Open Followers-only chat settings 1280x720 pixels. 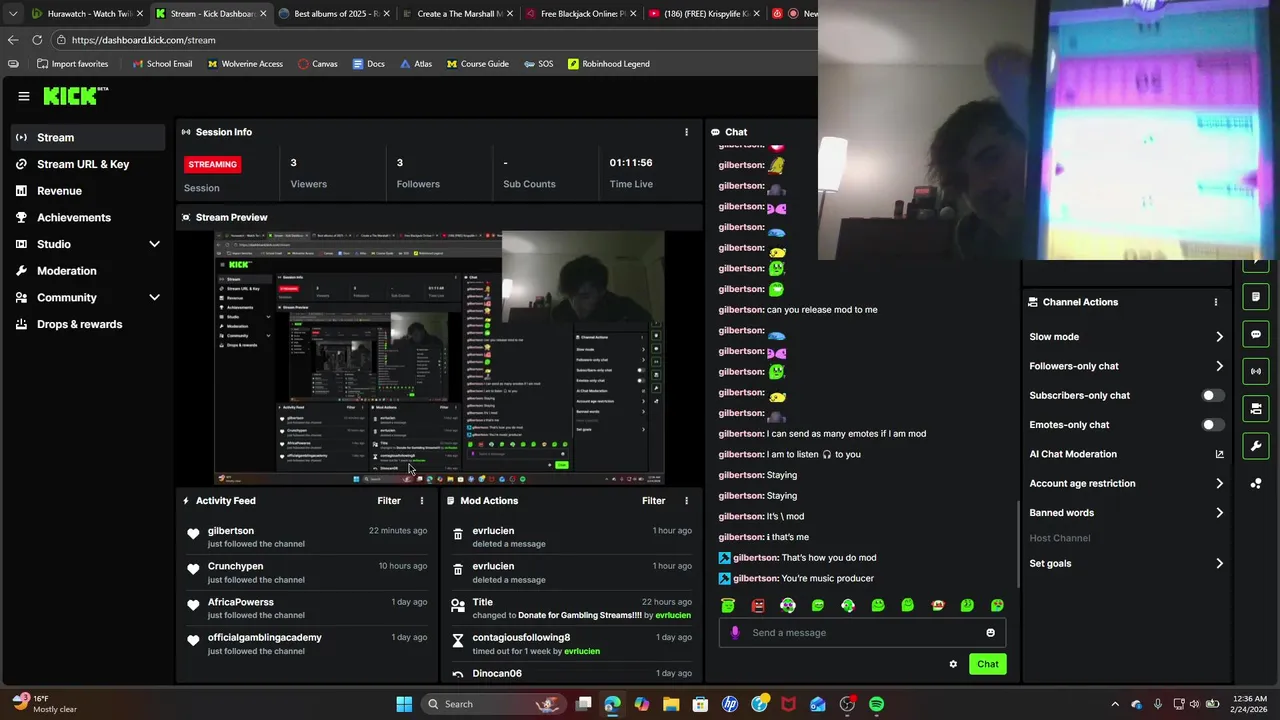coord(1126,366)
